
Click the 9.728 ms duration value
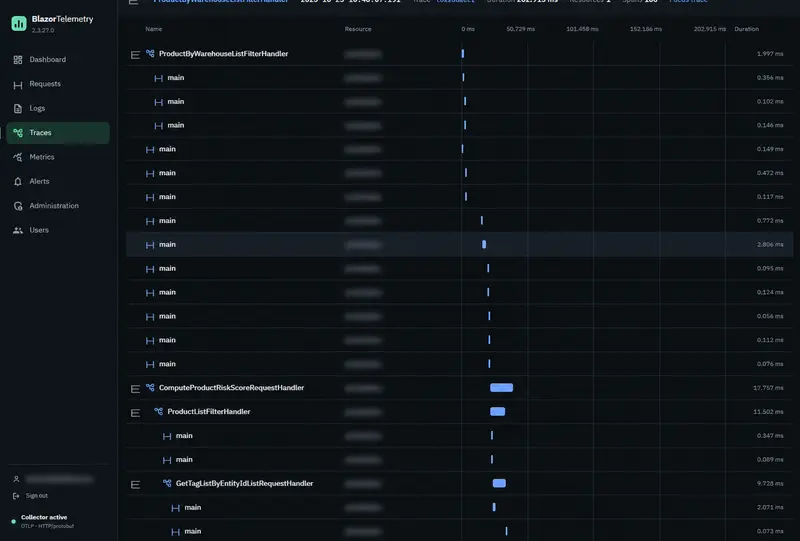click(x=770, y=483)
